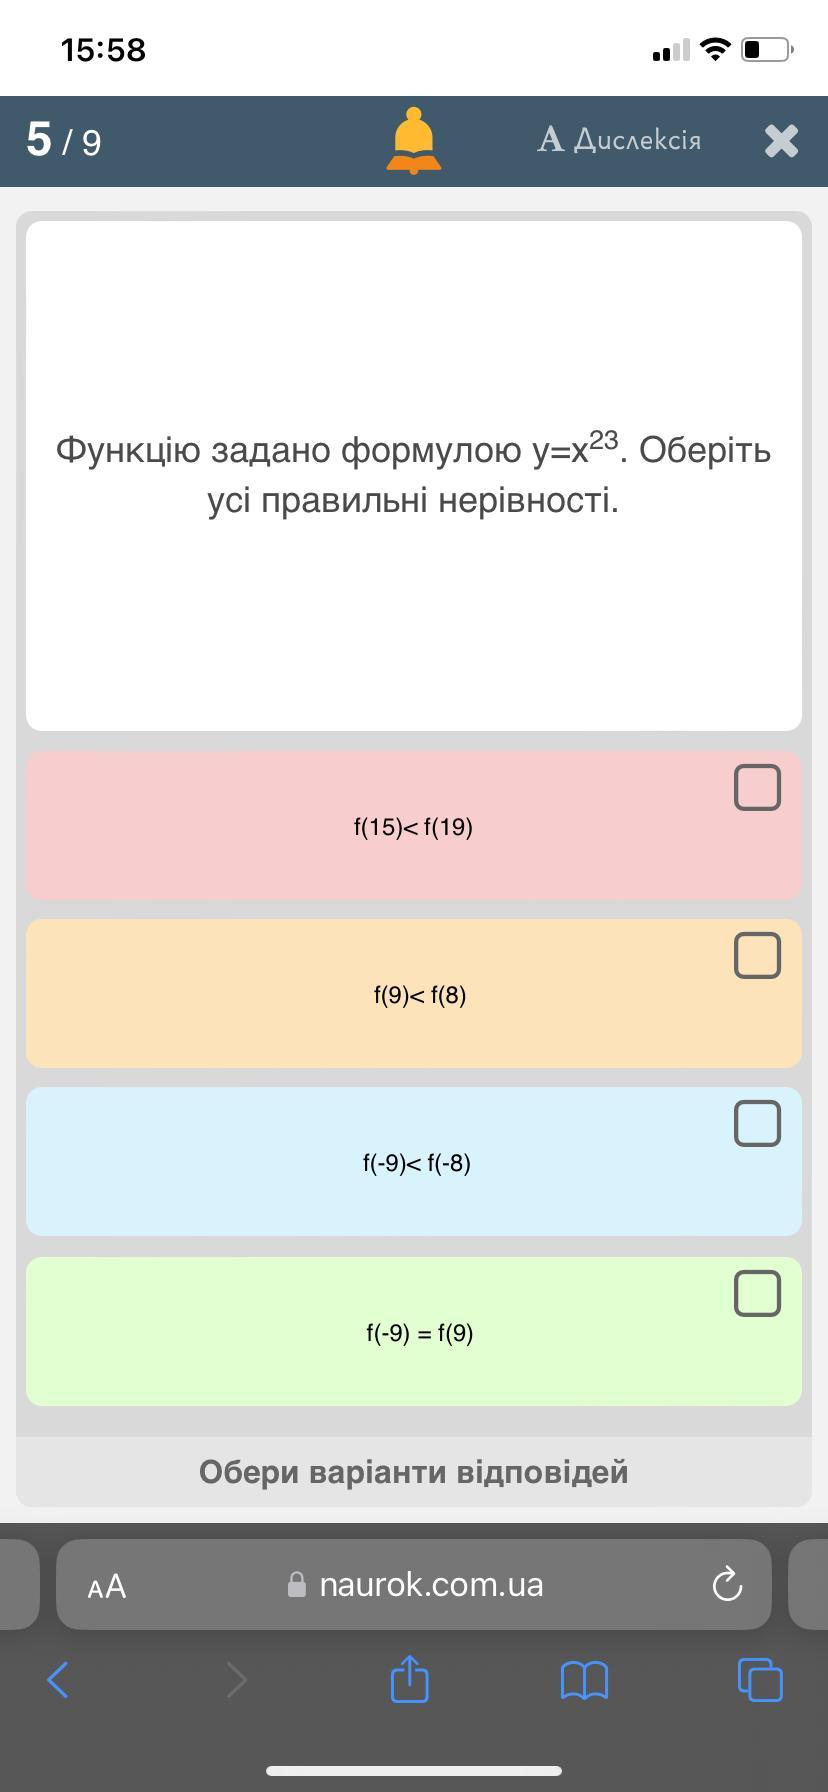The image size is (828, 1792).
Task: Check the box for f(15)< f(19)
Action: pos(757,788)
